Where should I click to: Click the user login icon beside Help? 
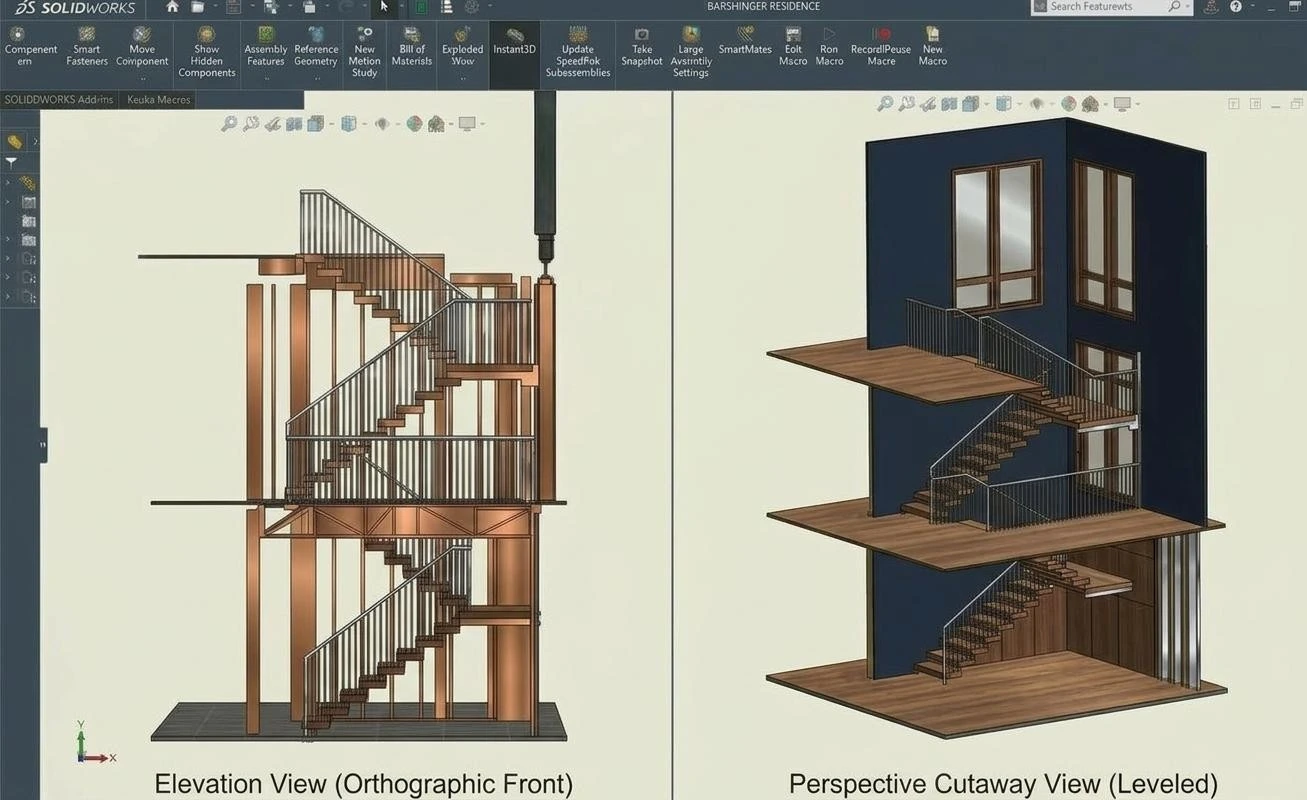pos(1211,7)
